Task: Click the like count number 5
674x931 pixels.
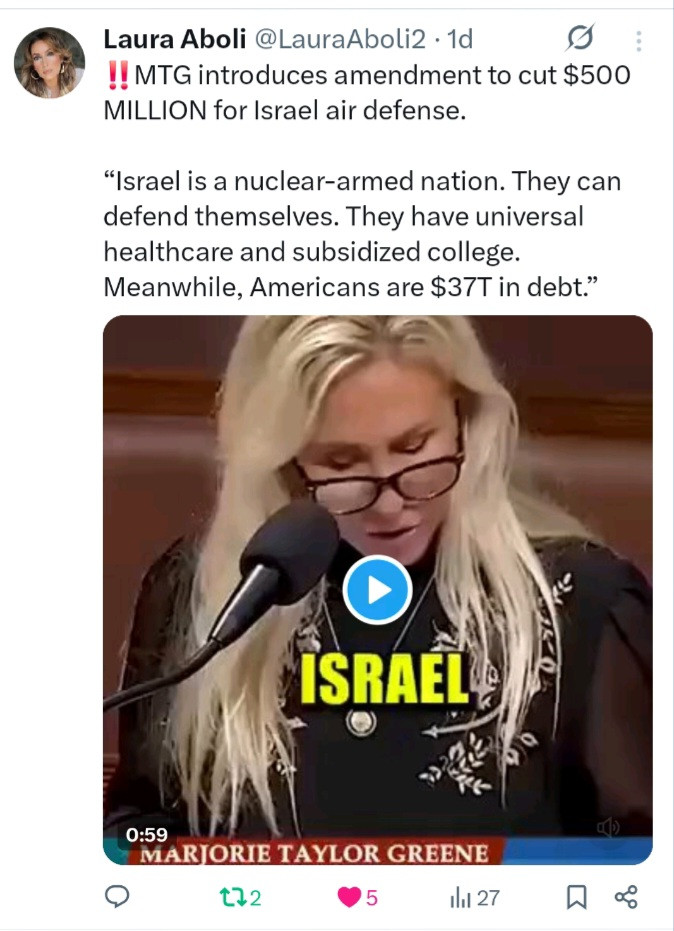Action: point(372,898)
